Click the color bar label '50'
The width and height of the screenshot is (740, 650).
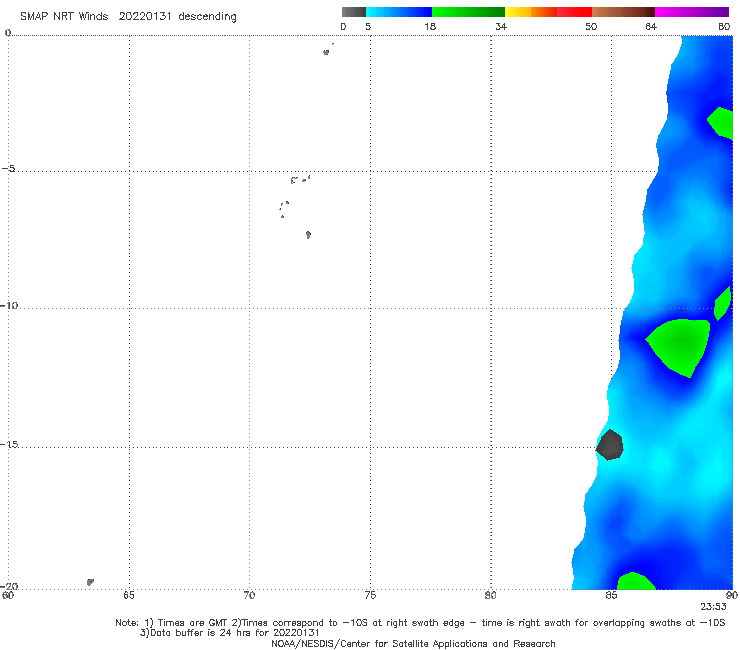point(591,26)
